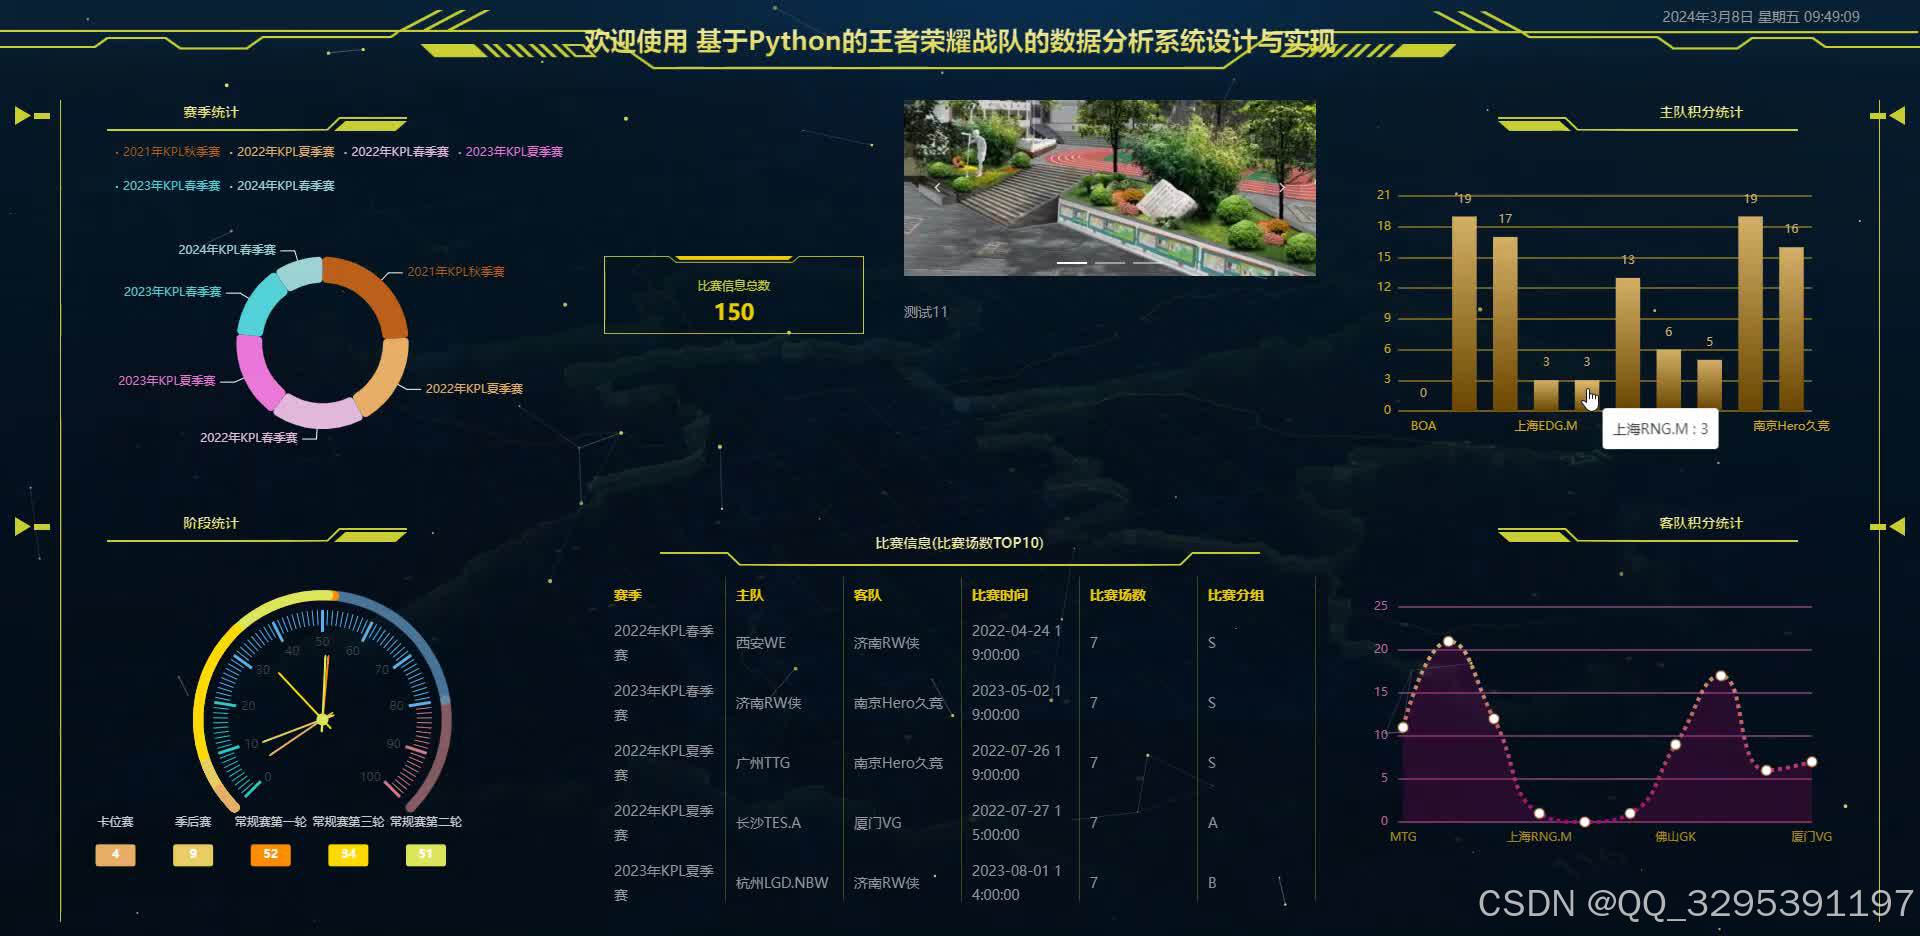The width and height of the screenshot is (1920, 936).
Task: Click the yellow badge 34 under 常规赛第三轮
Action: tap(348, 855)
